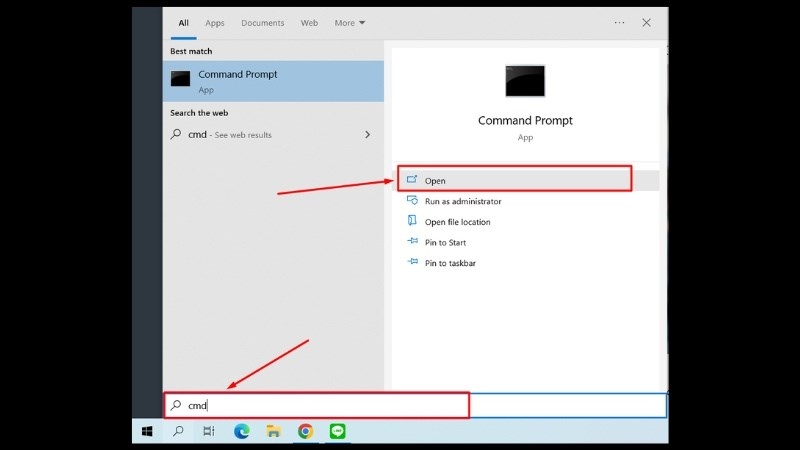Image resolution: width=800 pixels, height=450 pixels.
Task: Pin Command Prompt to Start
Action: click(445, 243)
